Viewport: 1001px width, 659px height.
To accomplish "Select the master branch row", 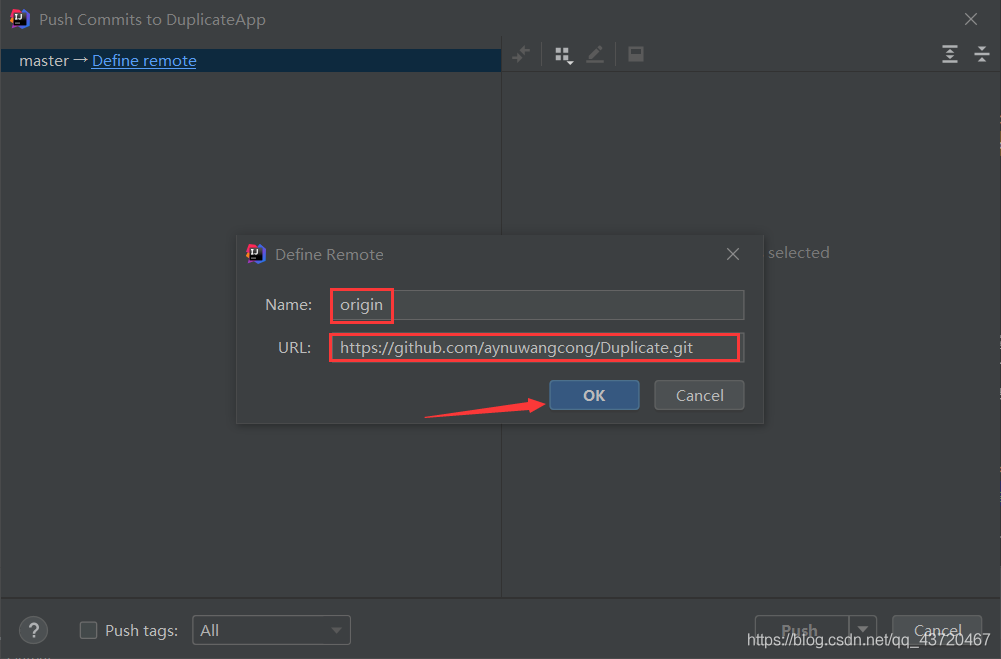I will click(x=251, y=61).
